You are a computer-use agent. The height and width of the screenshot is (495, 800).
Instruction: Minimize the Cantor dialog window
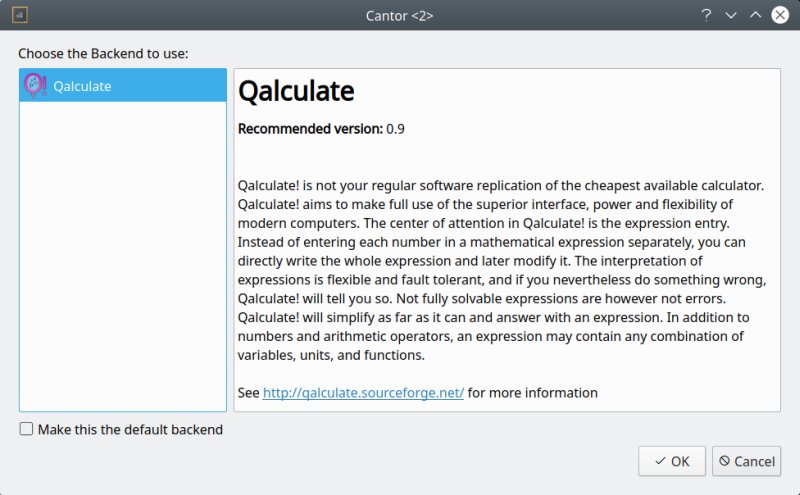[x=731, y=15]
